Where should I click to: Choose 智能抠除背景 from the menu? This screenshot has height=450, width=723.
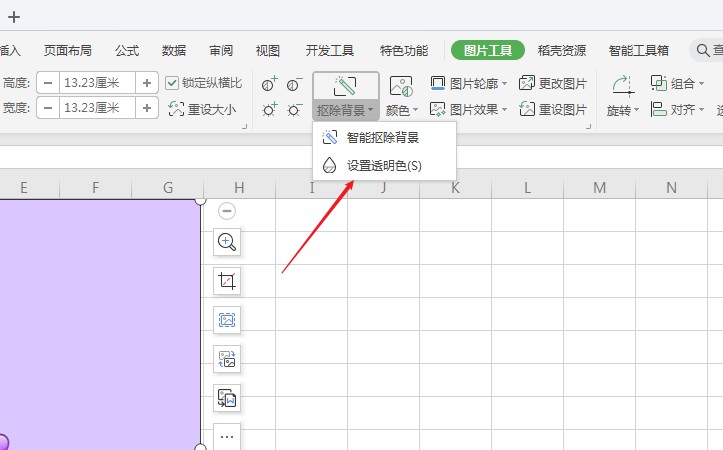point(385,137)
